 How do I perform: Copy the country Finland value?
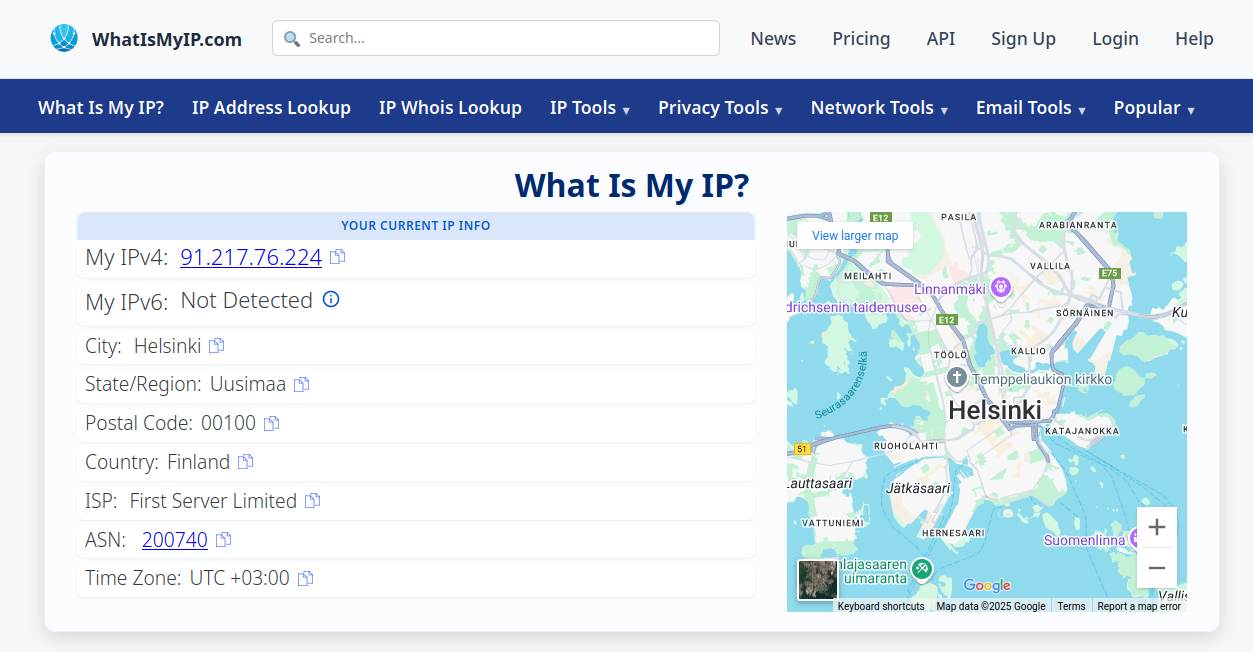tap(246, 462)
